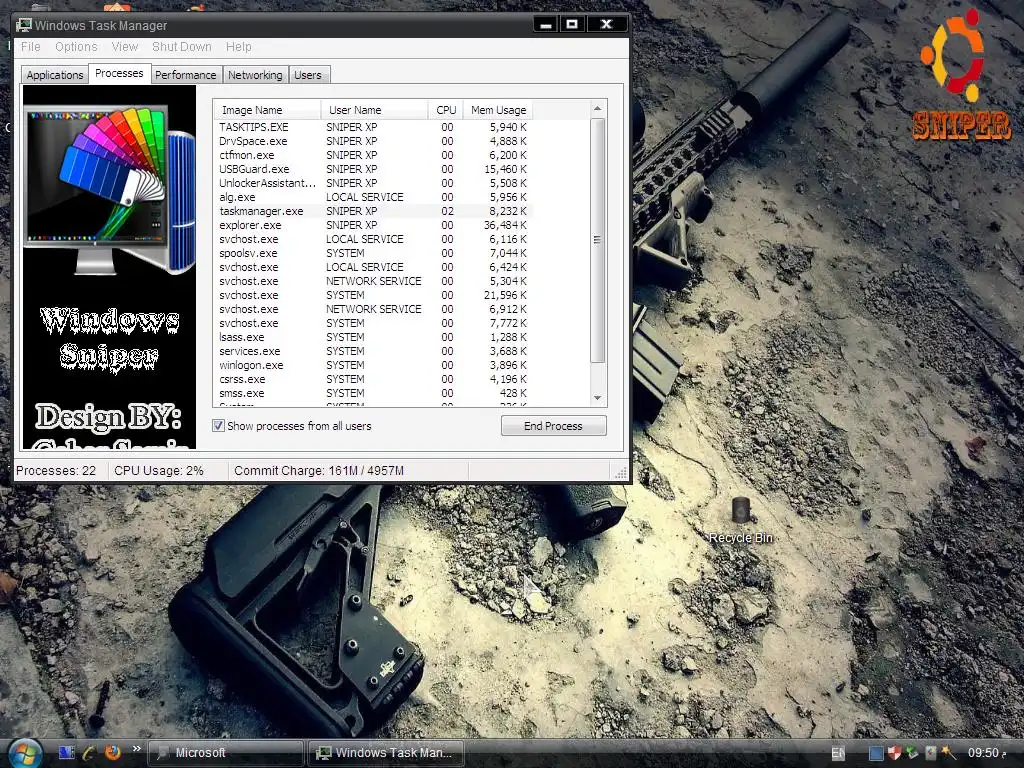Click the blue square tray icon

876,753
